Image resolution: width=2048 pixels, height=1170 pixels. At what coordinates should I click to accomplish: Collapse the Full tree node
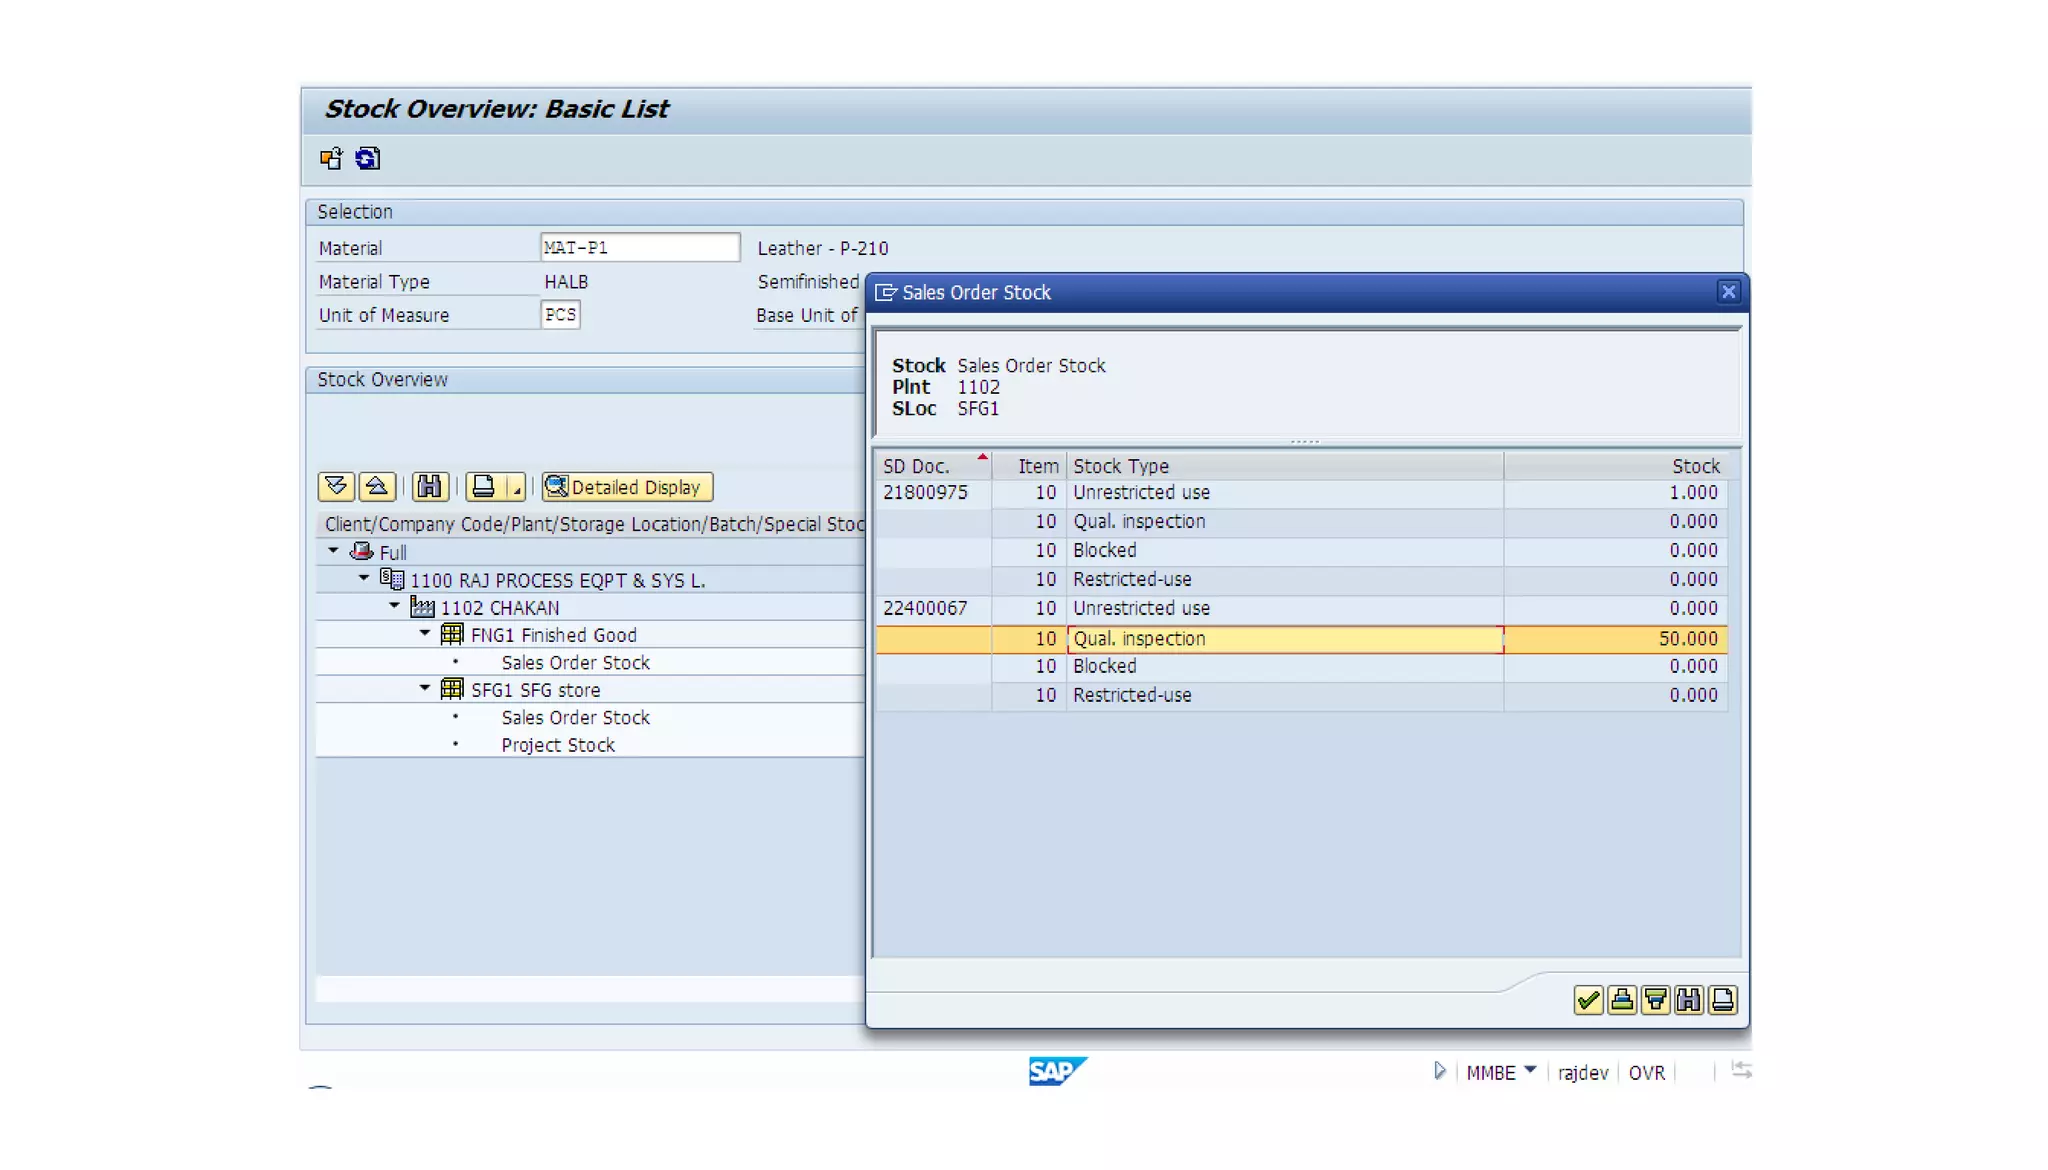[x=333, y=551]
